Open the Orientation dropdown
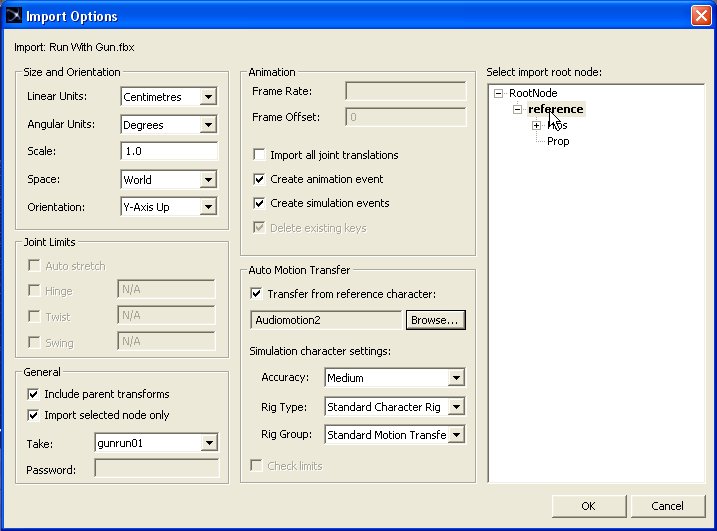The image size is (717, 531). (208, 207)
